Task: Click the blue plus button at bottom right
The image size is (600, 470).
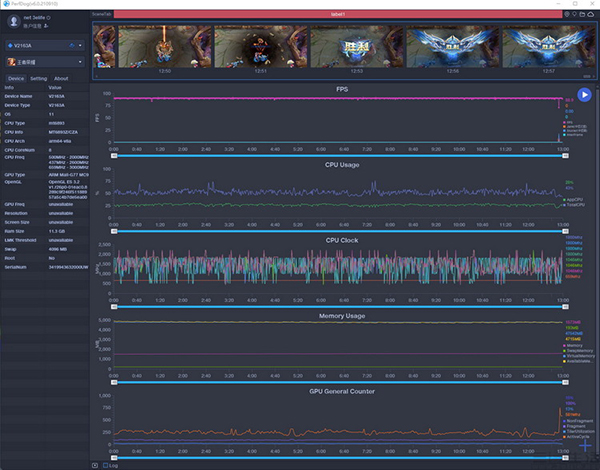Action: [x=583, y=447]
